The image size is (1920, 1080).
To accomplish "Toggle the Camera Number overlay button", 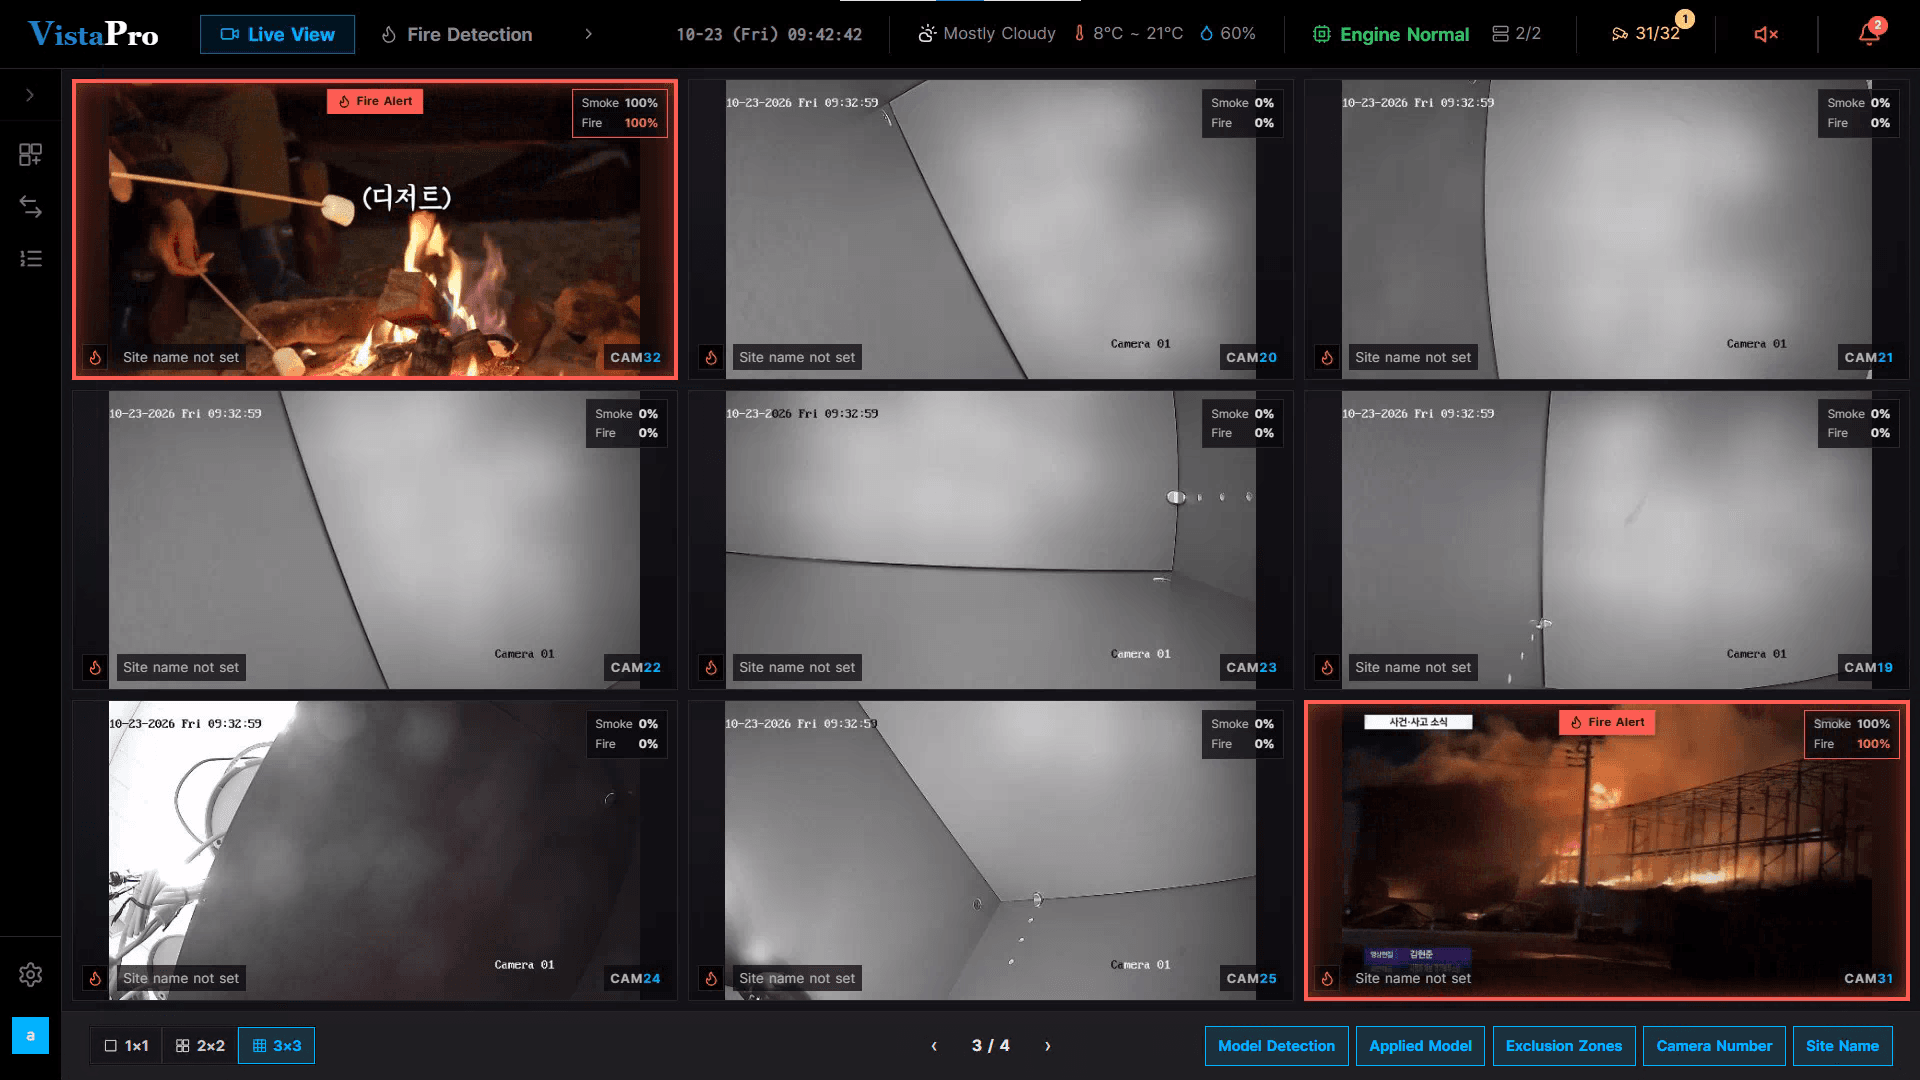I will coord(1714,1046).
